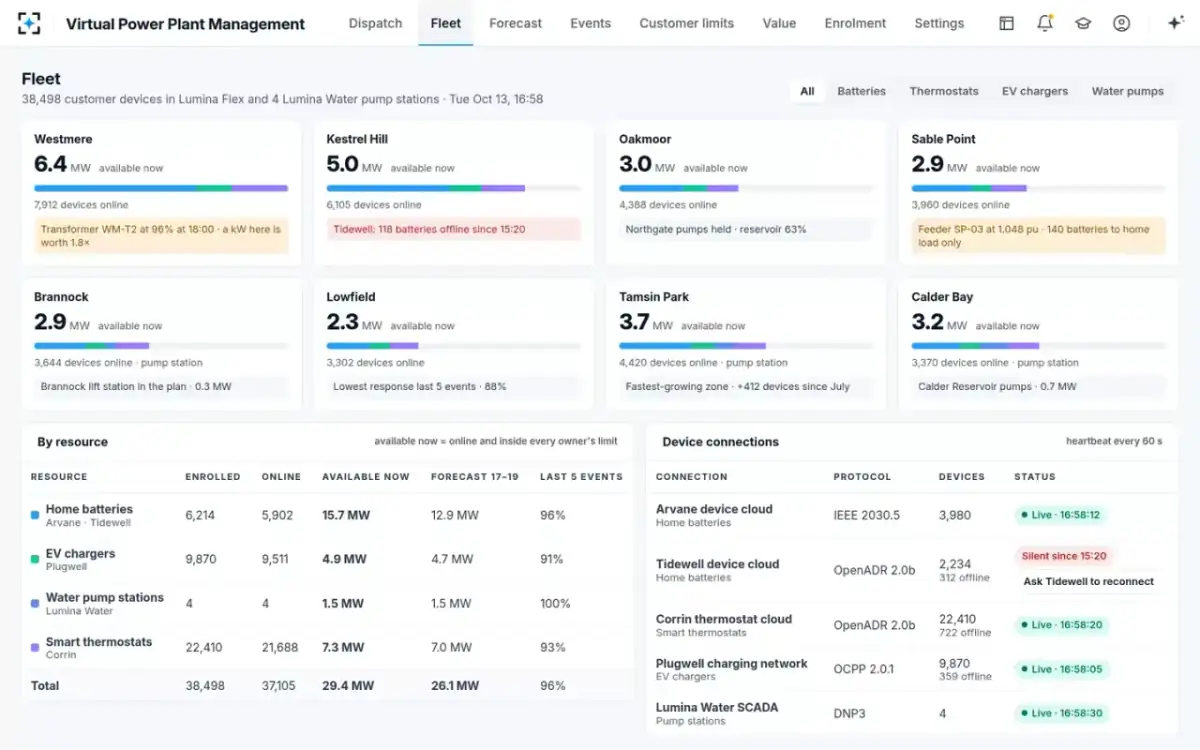The height and width of the screenshot is (750, 1200).
Task: Click the Westmere capacity bar
Action: [x=161, y=188]
